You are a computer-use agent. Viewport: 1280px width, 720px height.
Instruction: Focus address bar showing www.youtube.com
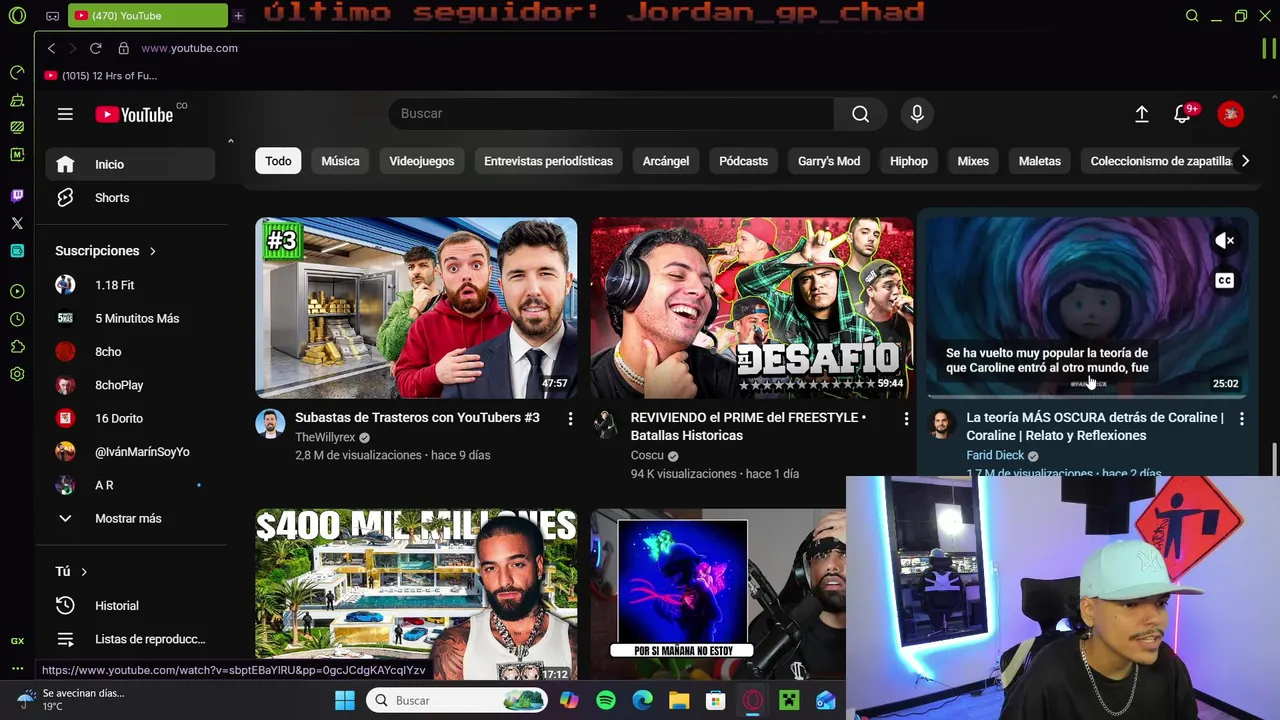(189, 48)
